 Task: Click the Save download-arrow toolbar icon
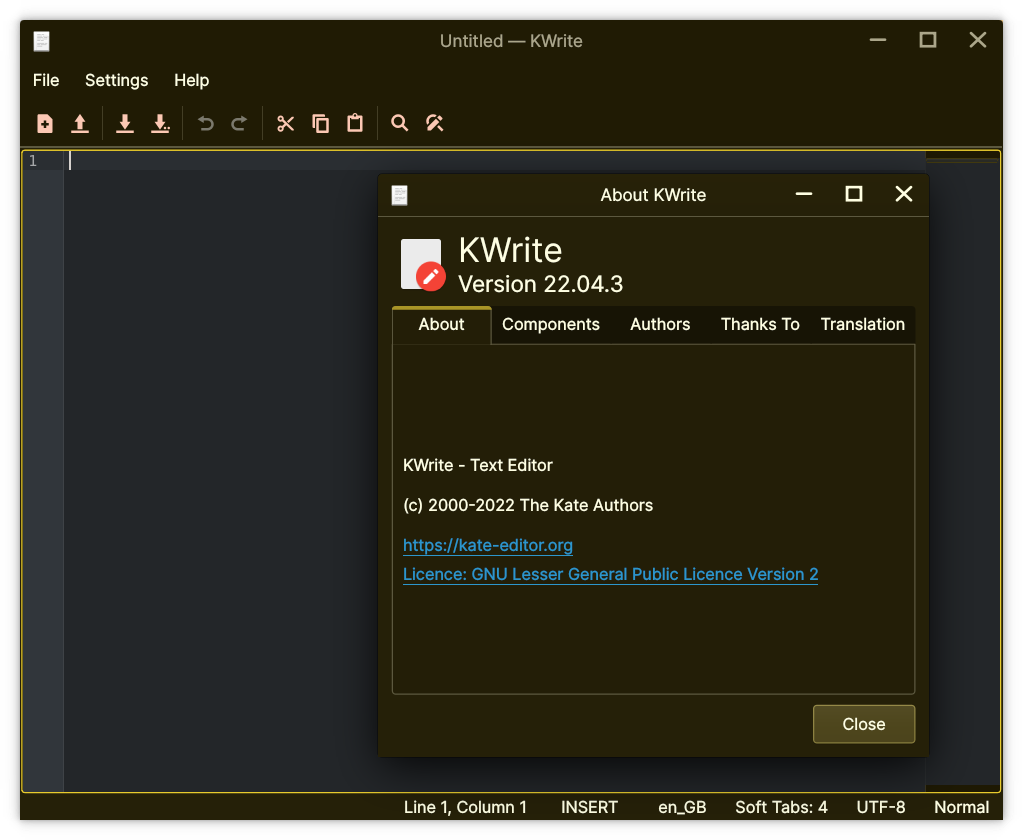click(125, 123)
